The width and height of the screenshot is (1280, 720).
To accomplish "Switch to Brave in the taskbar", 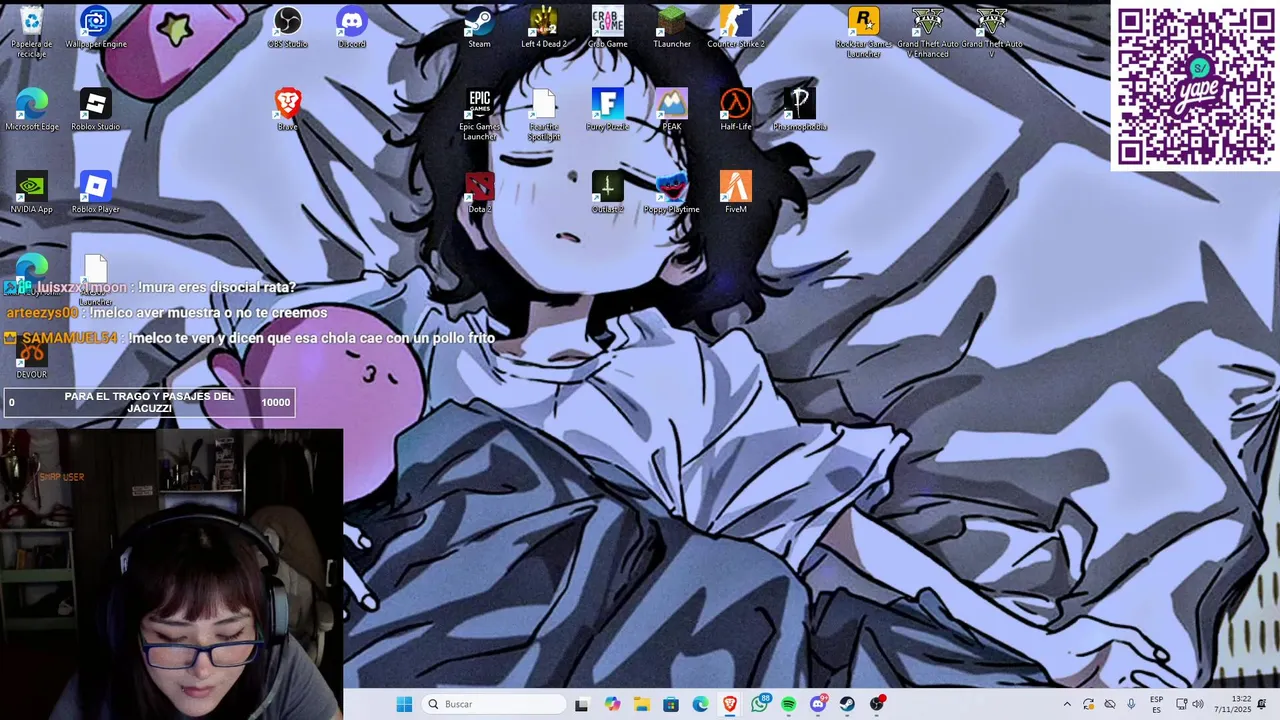I will point(730,704).
